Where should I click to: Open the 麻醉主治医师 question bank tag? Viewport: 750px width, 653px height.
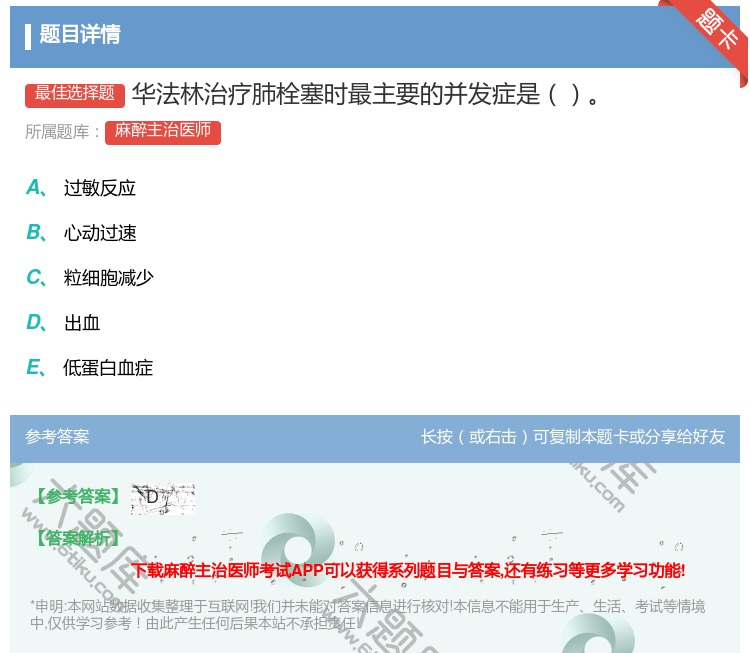[163, 132]
